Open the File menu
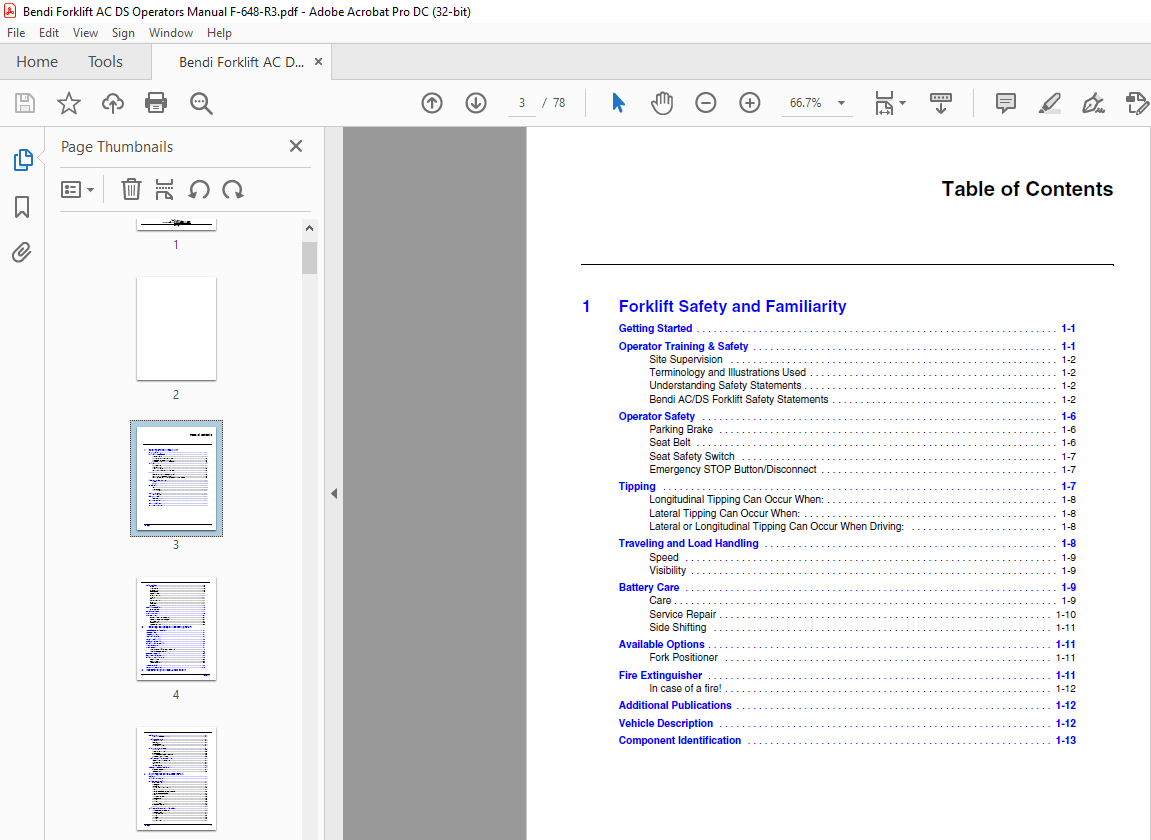Image resolution: width=1151 pixels, height=840 pixels. pos(16,33)
